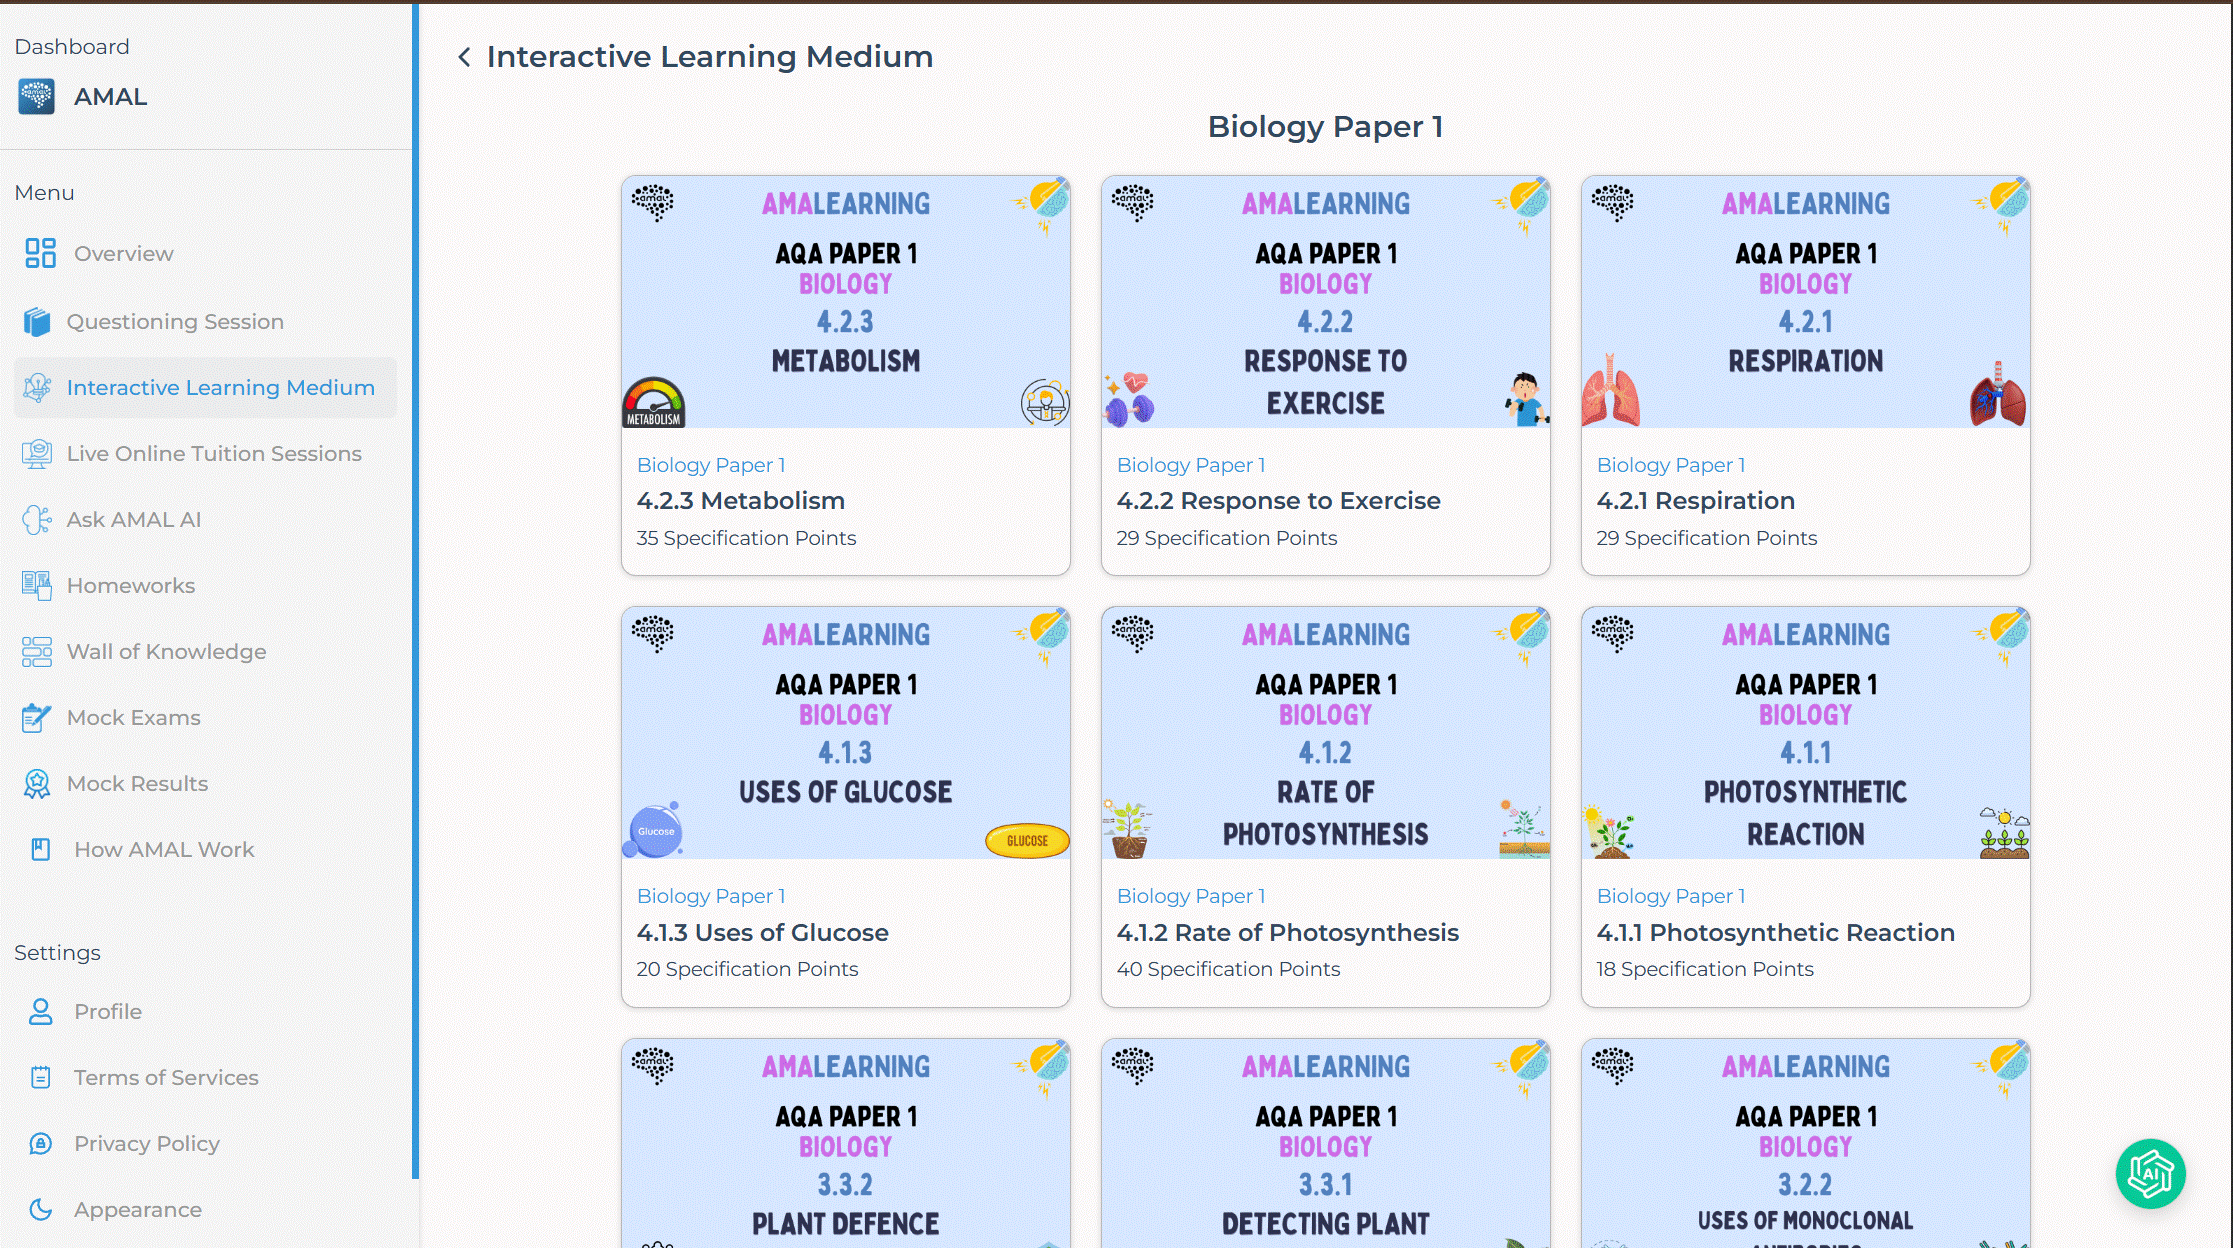Click the How AMAL Work bookmark icon
The width and height of the screenshot is (2233, 1248).
click(40, 850)
